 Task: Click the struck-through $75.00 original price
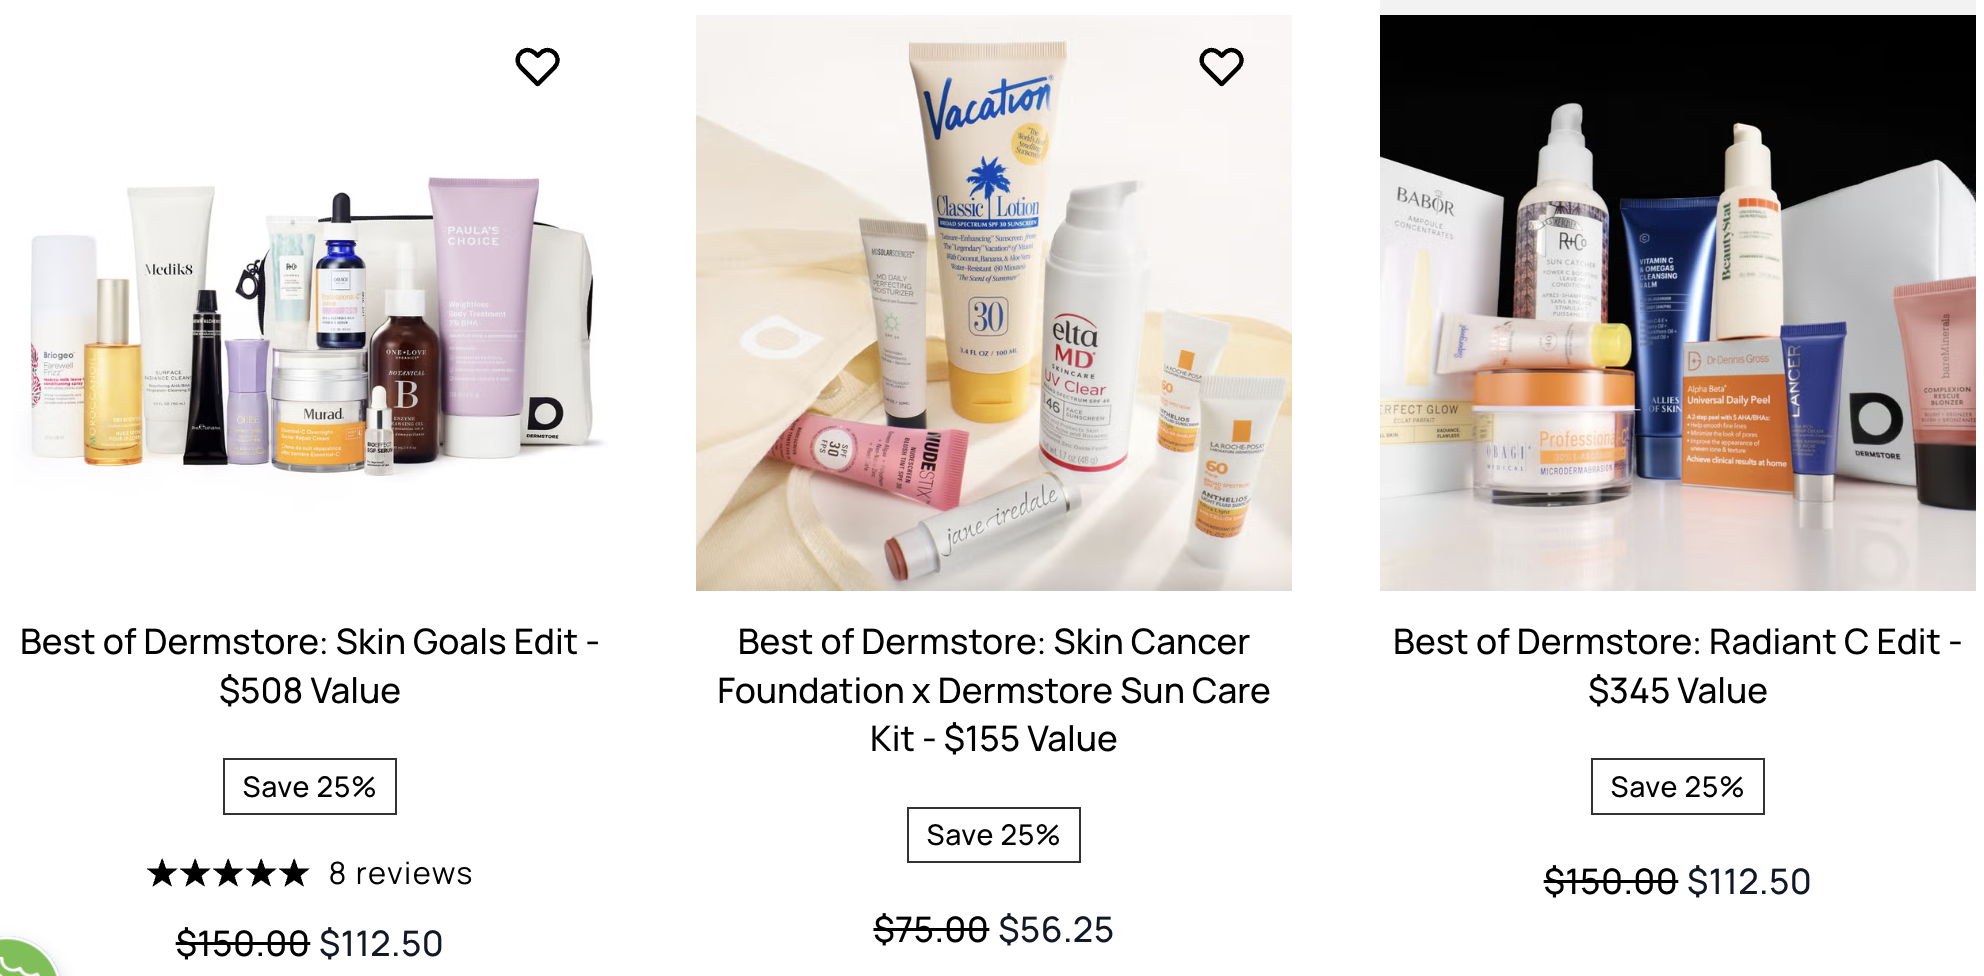[x=931, y=929]
